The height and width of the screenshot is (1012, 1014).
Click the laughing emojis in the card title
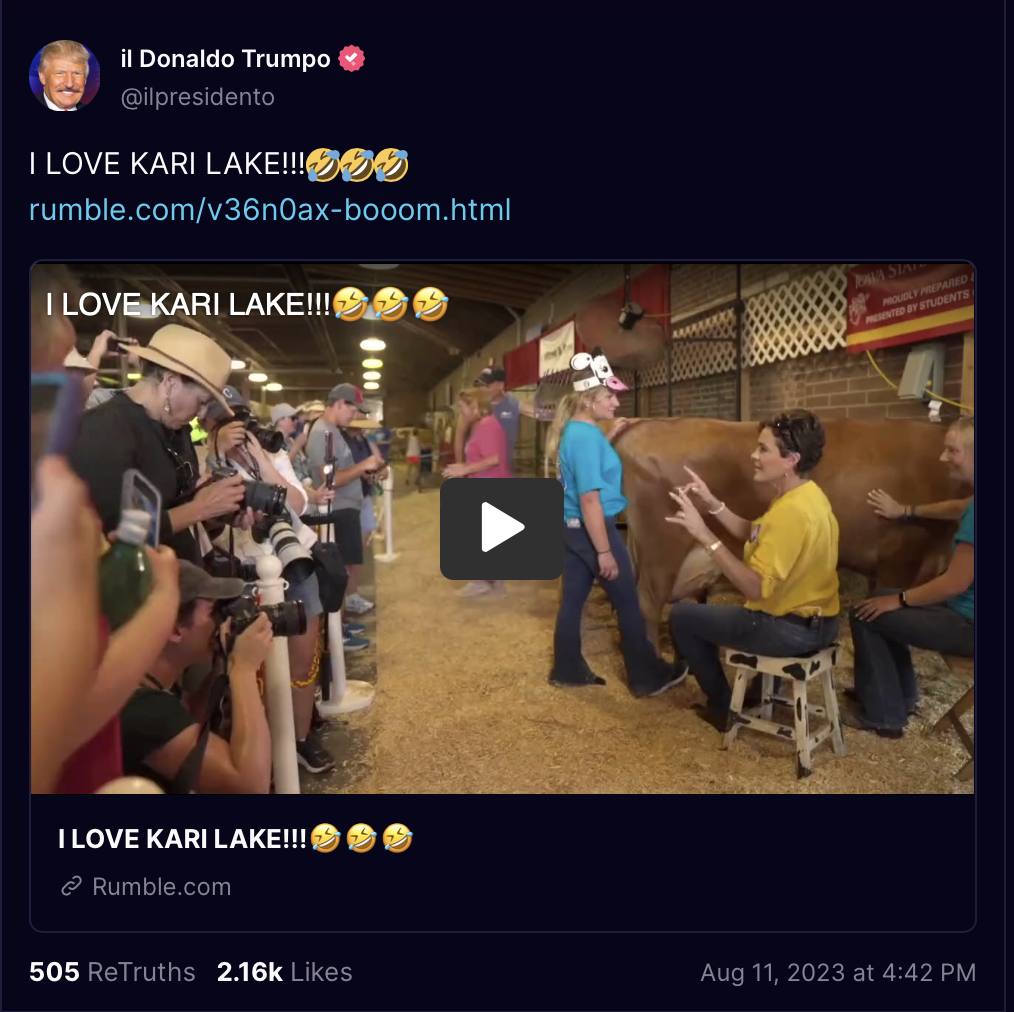(x=361, y=838)
